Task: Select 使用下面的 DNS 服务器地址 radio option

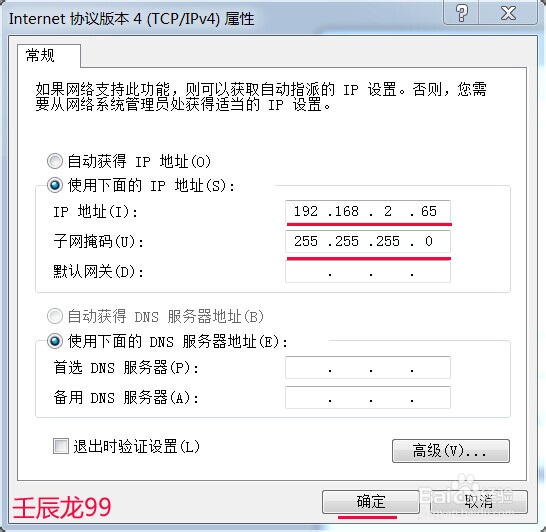Action: (x=55, y=341)
